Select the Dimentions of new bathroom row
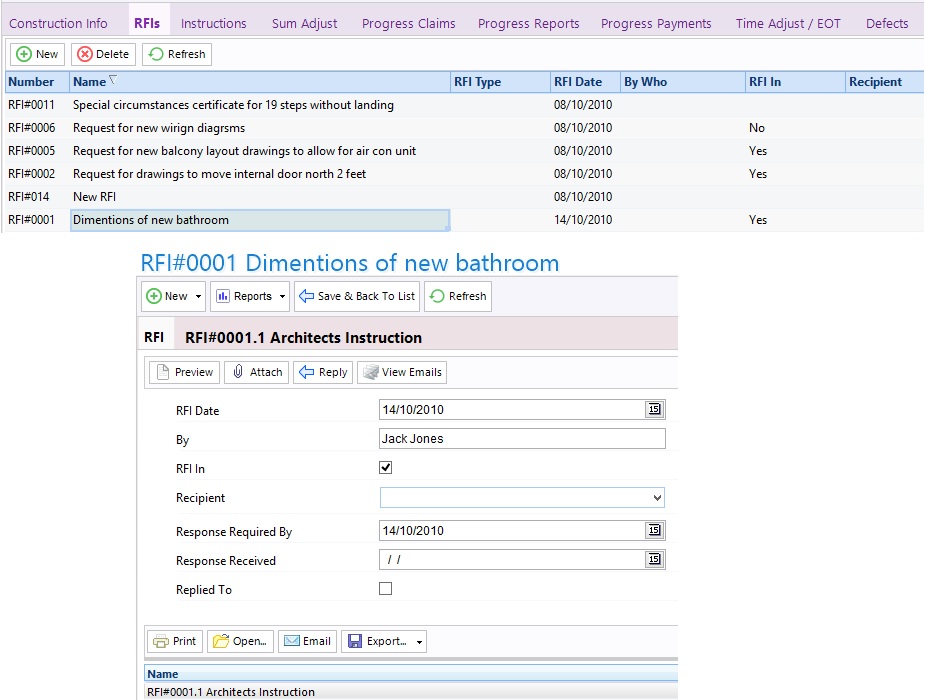This screenshot has height=700, width=925. (x=464, y=220)
